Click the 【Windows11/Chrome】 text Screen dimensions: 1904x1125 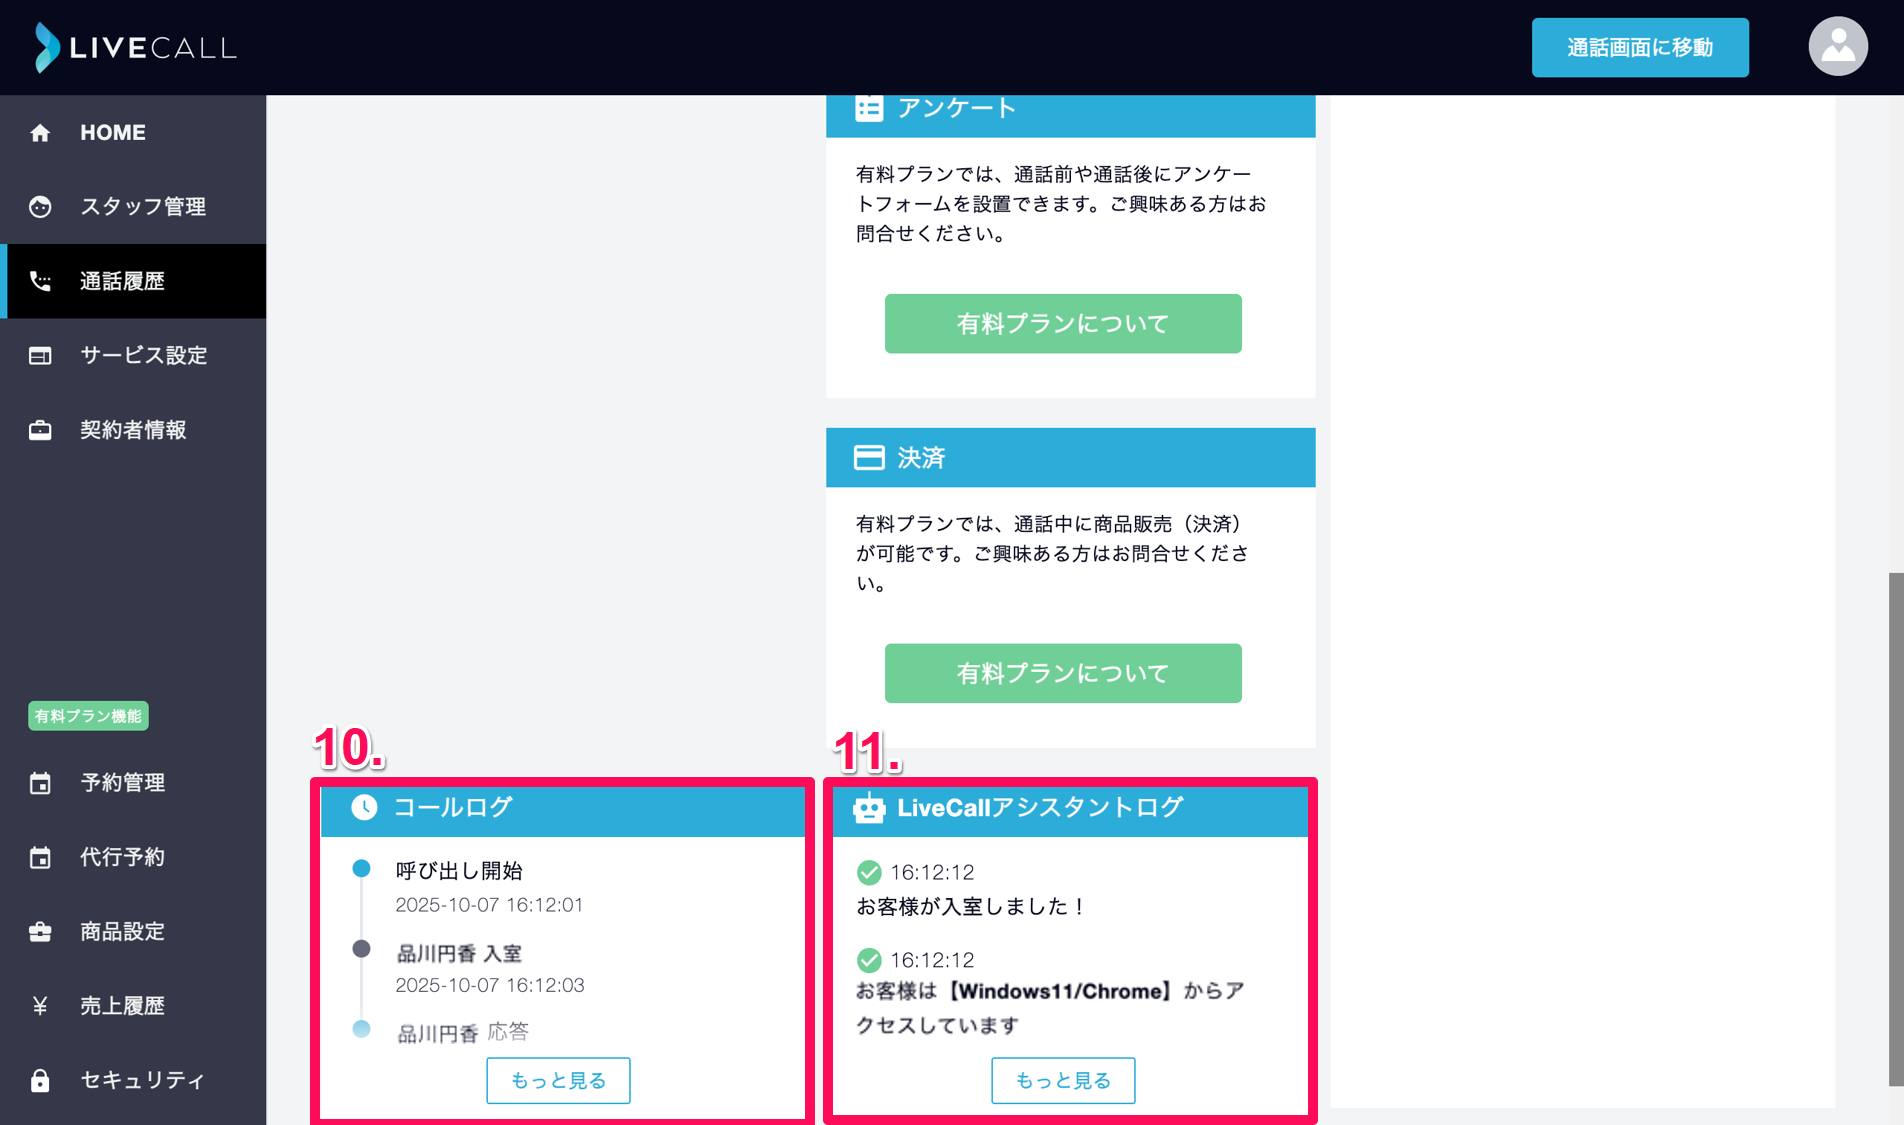[x=1059, y=991]
